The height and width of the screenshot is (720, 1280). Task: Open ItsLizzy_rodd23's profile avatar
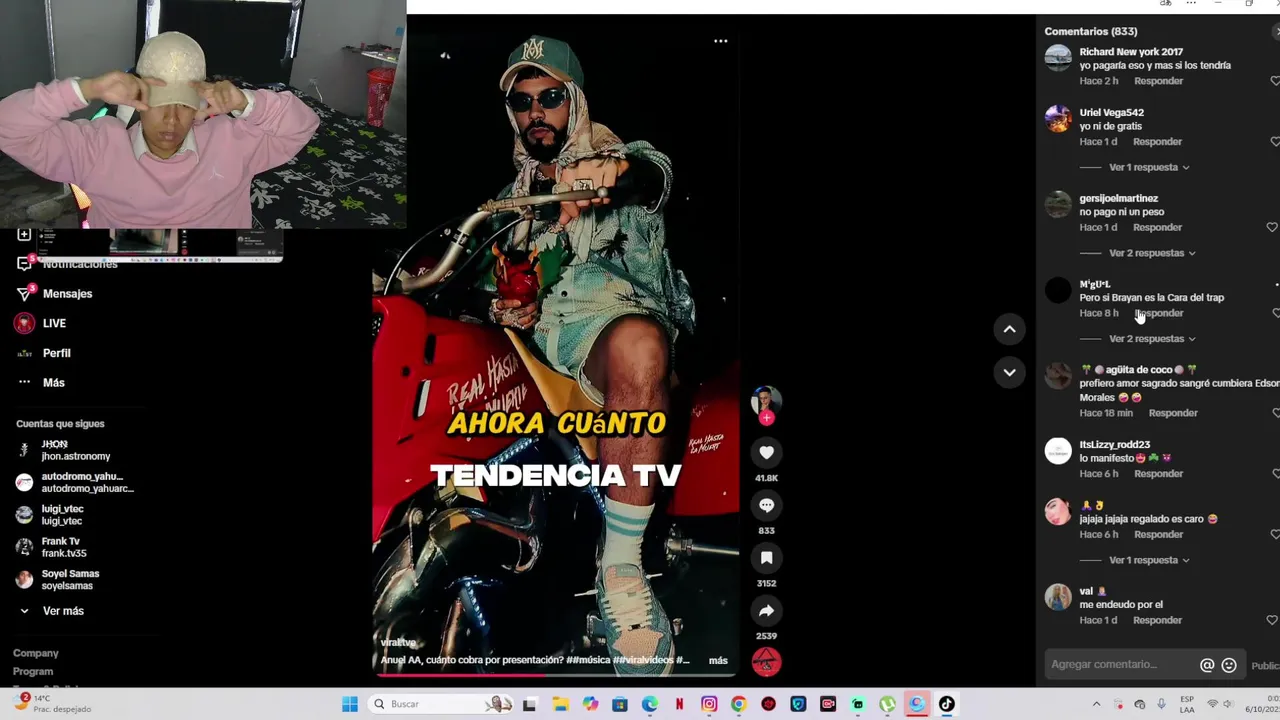[1058, 451]
